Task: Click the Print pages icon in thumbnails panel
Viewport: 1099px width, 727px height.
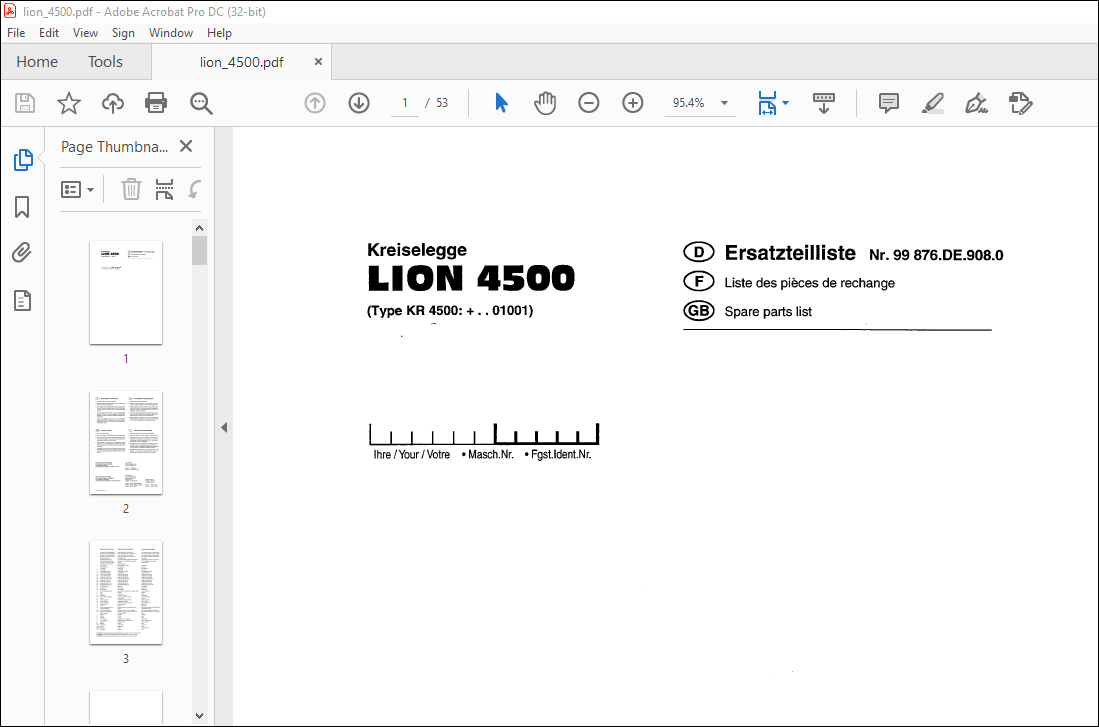Action: pyautogui.click(x=164, y=189)
